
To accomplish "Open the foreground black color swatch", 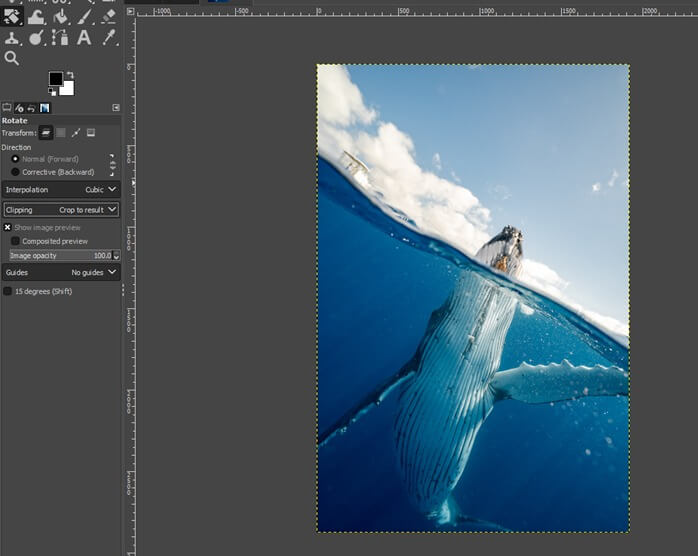I will (56, 79).
